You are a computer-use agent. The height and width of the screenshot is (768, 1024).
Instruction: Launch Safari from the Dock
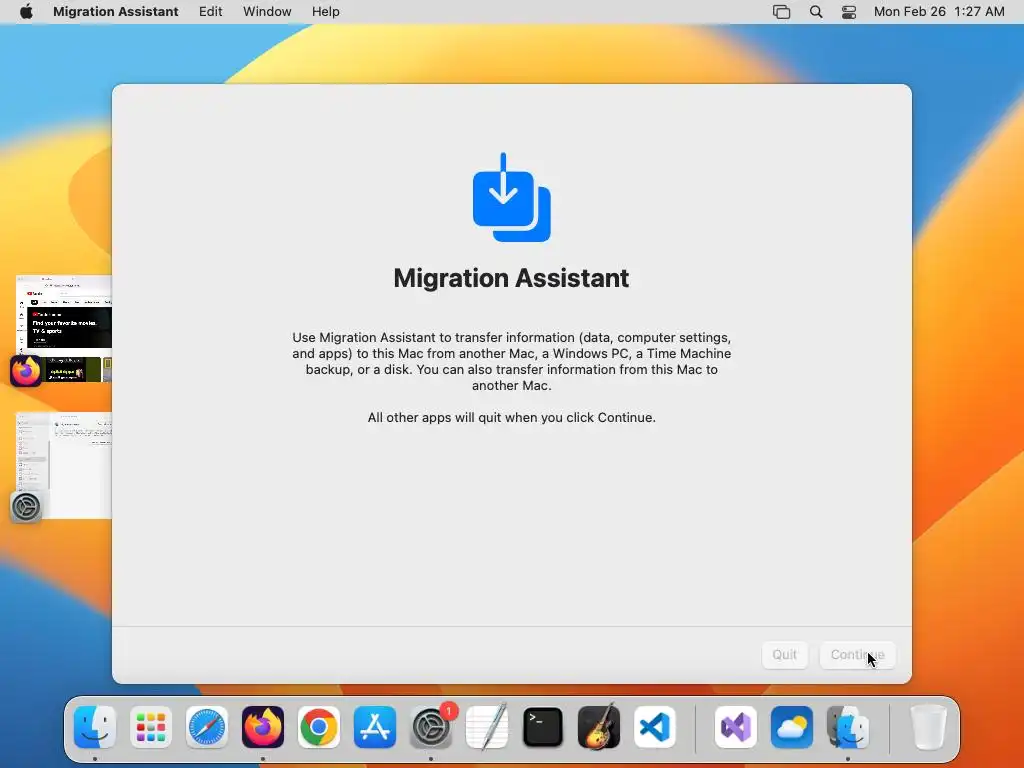click(x=207, y=727)
